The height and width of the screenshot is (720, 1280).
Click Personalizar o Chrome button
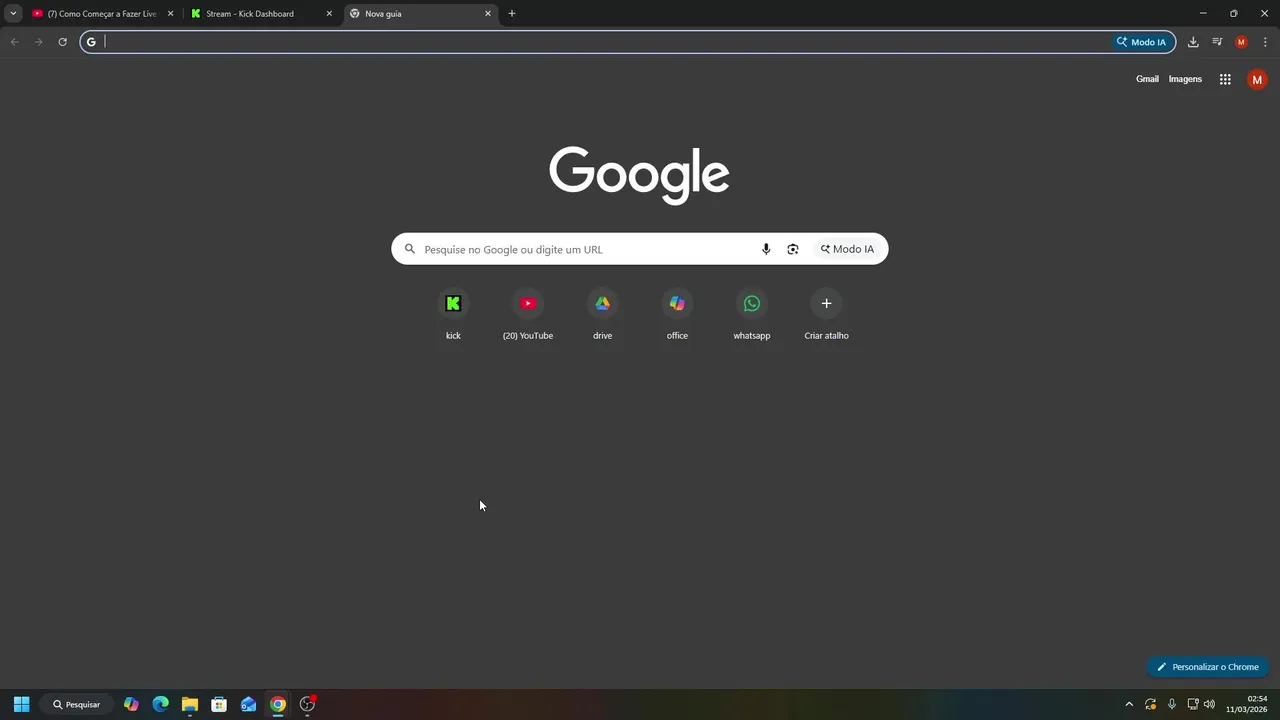[1208, 667]
